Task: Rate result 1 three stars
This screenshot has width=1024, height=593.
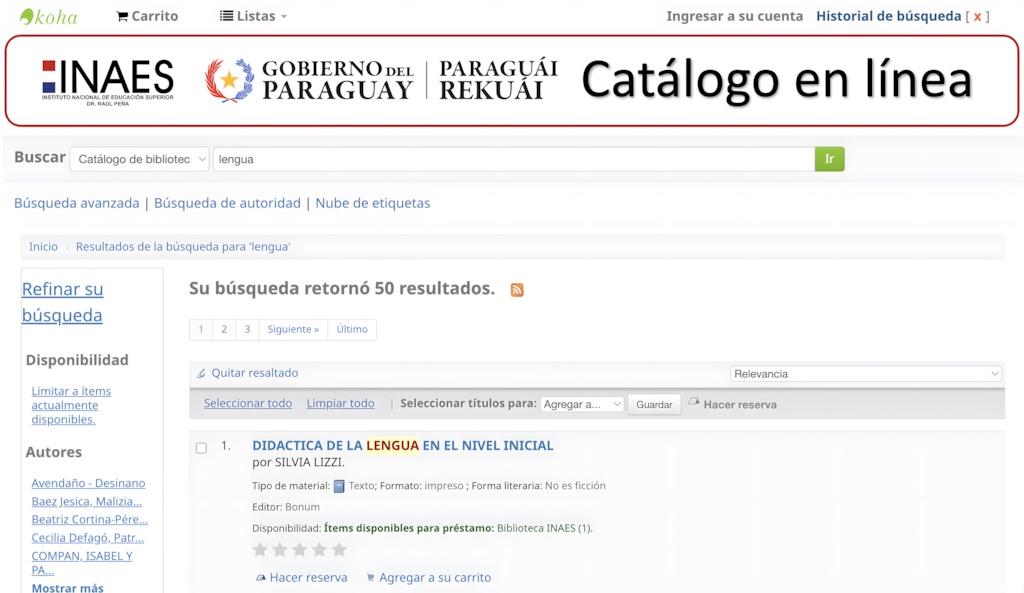Action: pos(299,550)
